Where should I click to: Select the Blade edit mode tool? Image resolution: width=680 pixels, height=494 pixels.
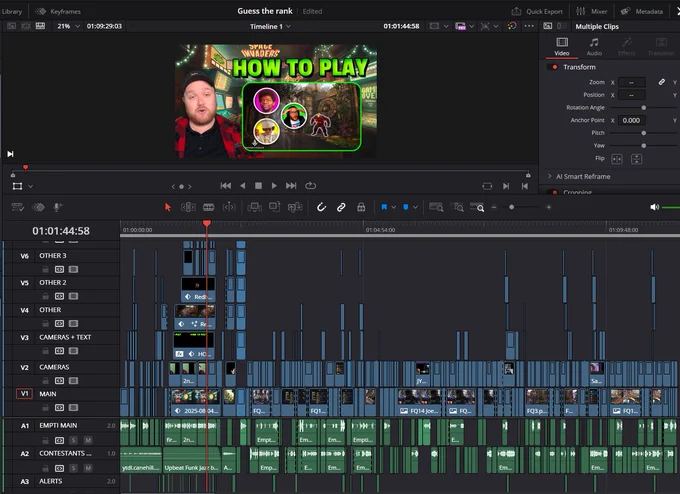point(209,207)
